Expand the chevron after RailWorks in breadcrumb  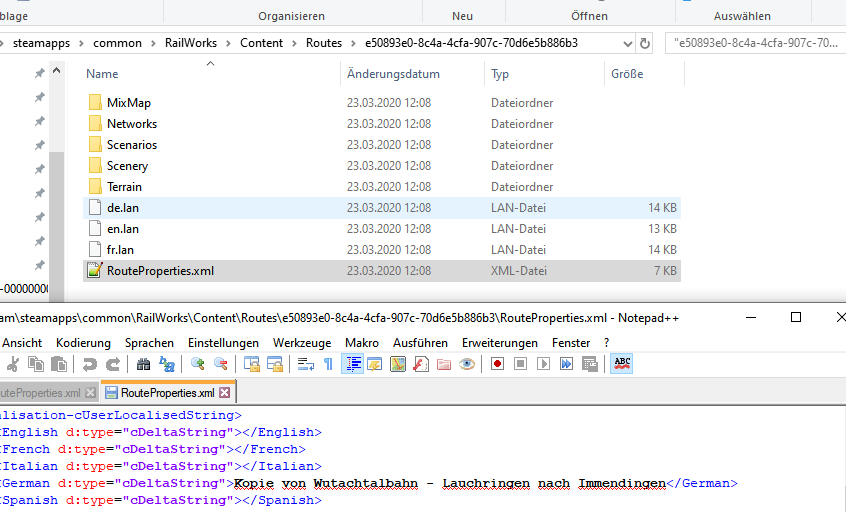[230, 43]
